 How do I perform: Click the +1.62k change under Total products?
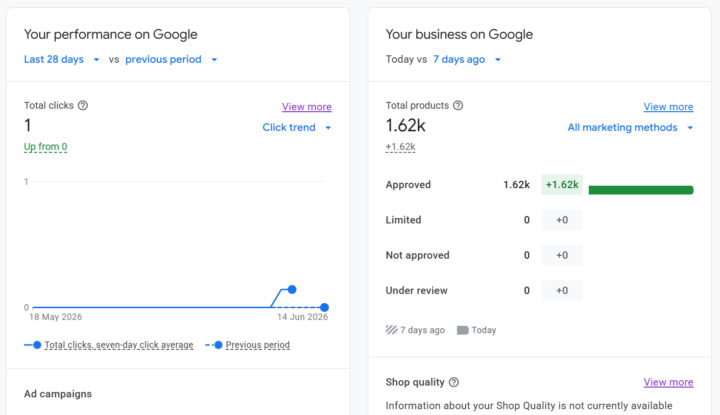click(400, 147)
